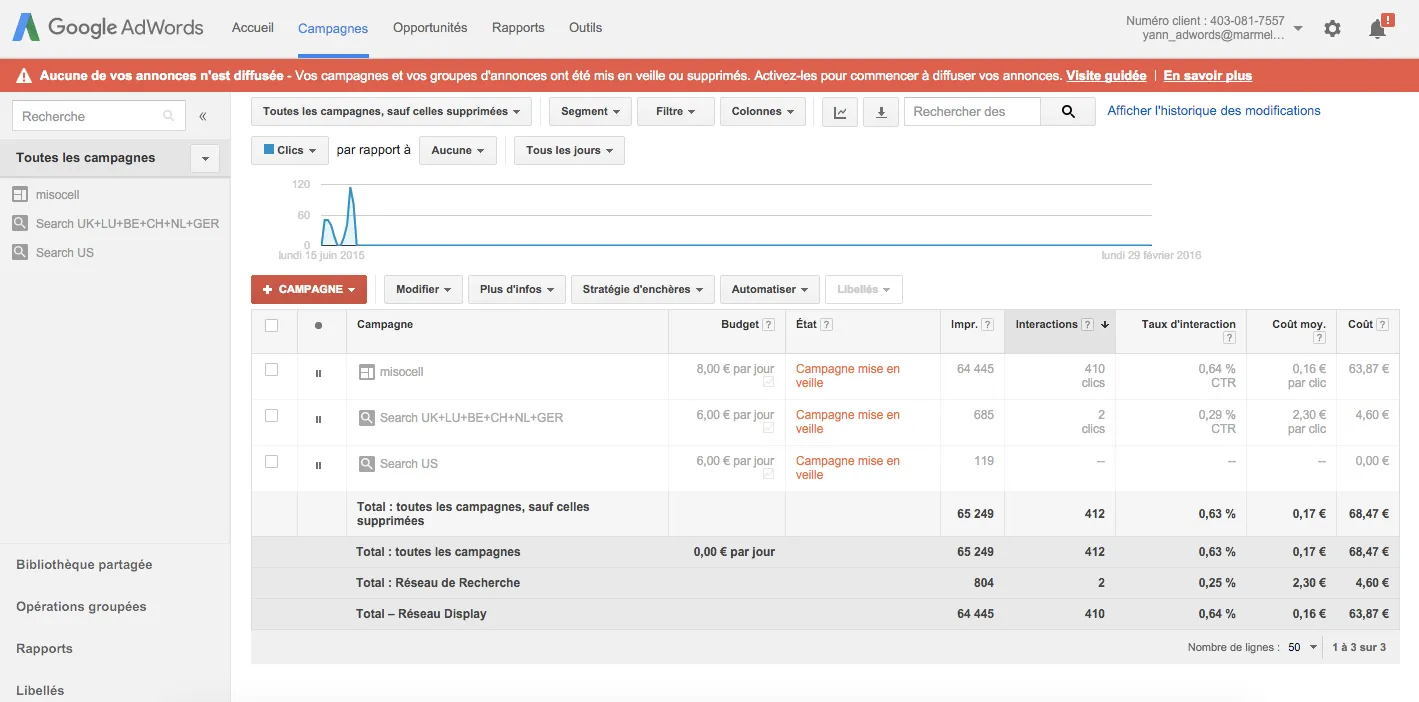Switch to the Opportunités tab
The width and height of the screenshot is (1419, 702).
point(430,28)
